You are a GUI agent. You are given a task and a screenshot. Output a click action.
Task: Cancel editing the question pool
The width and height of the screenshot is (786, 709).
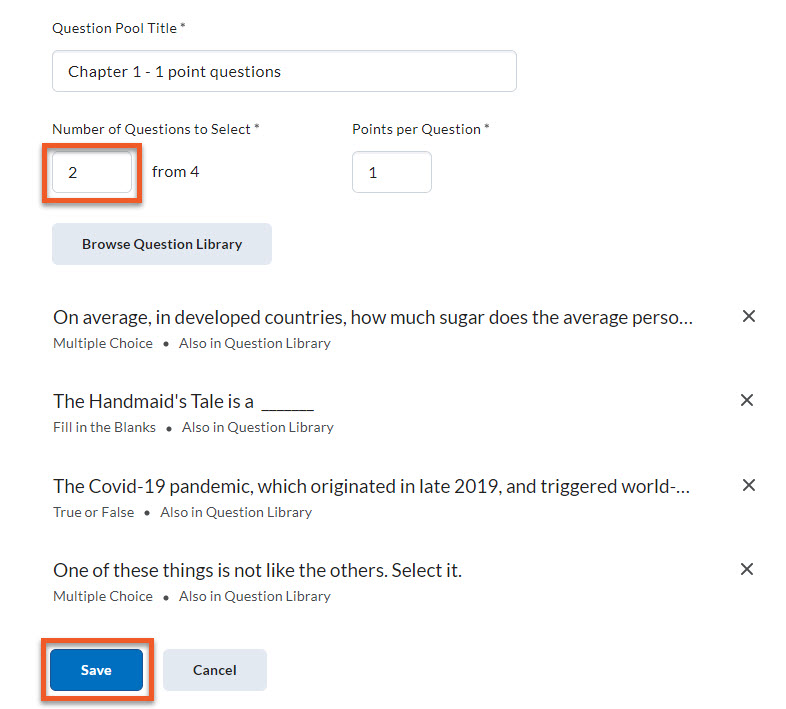coord(215,670)
